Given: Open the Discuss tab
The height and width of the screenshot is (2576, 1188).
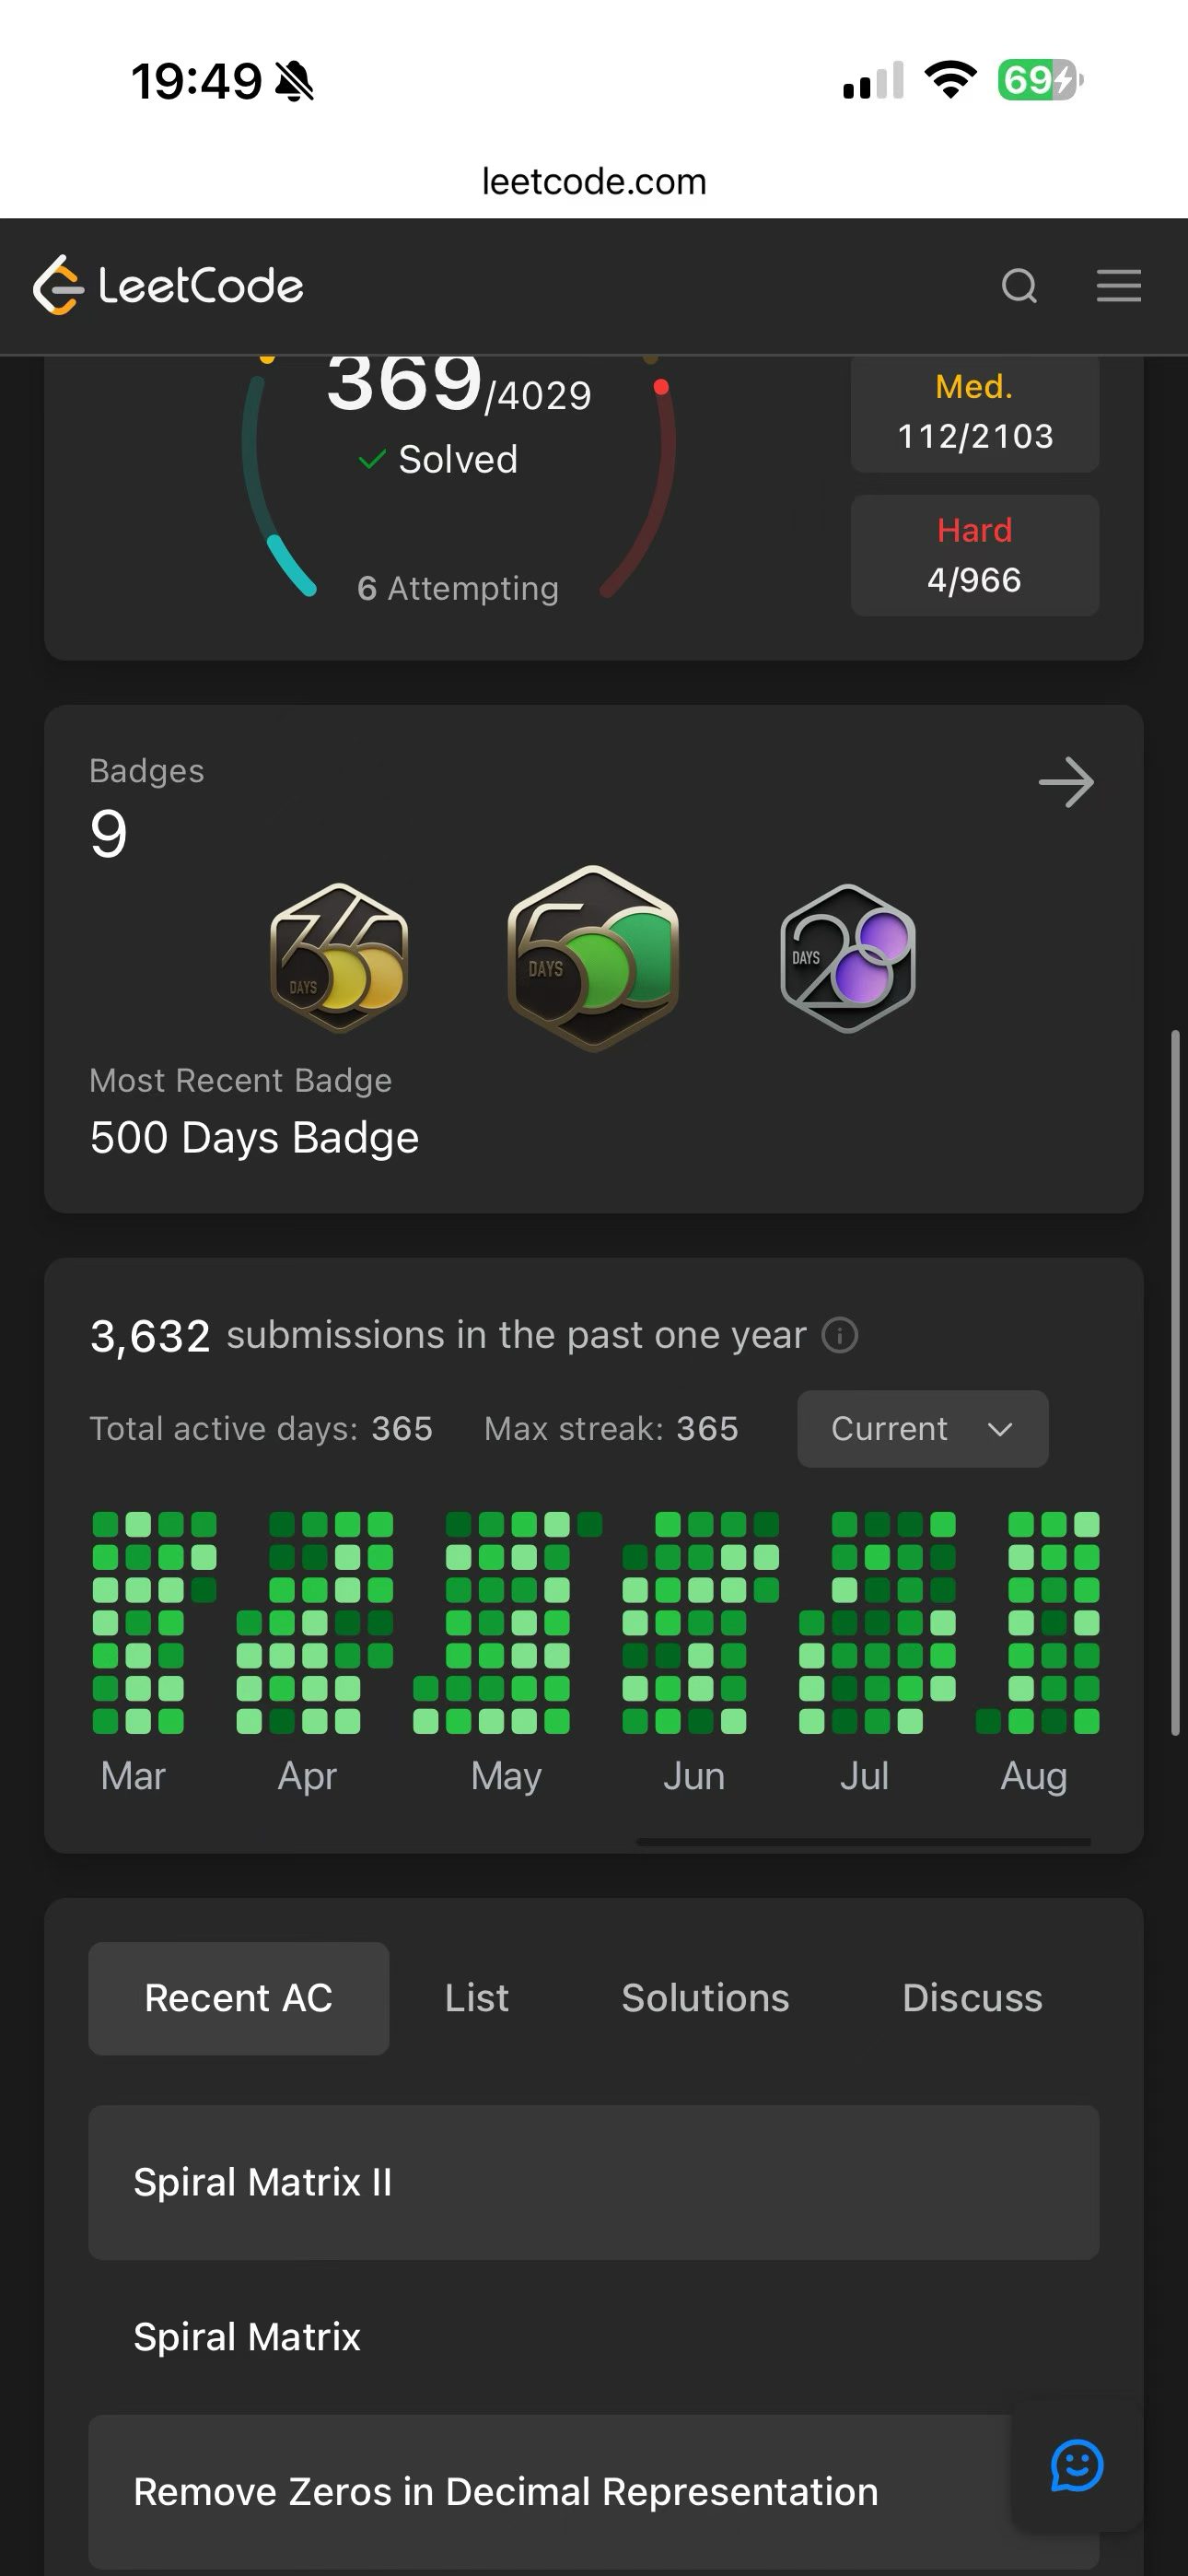Looking at the screenshot, I should (x=972, y=1998).
